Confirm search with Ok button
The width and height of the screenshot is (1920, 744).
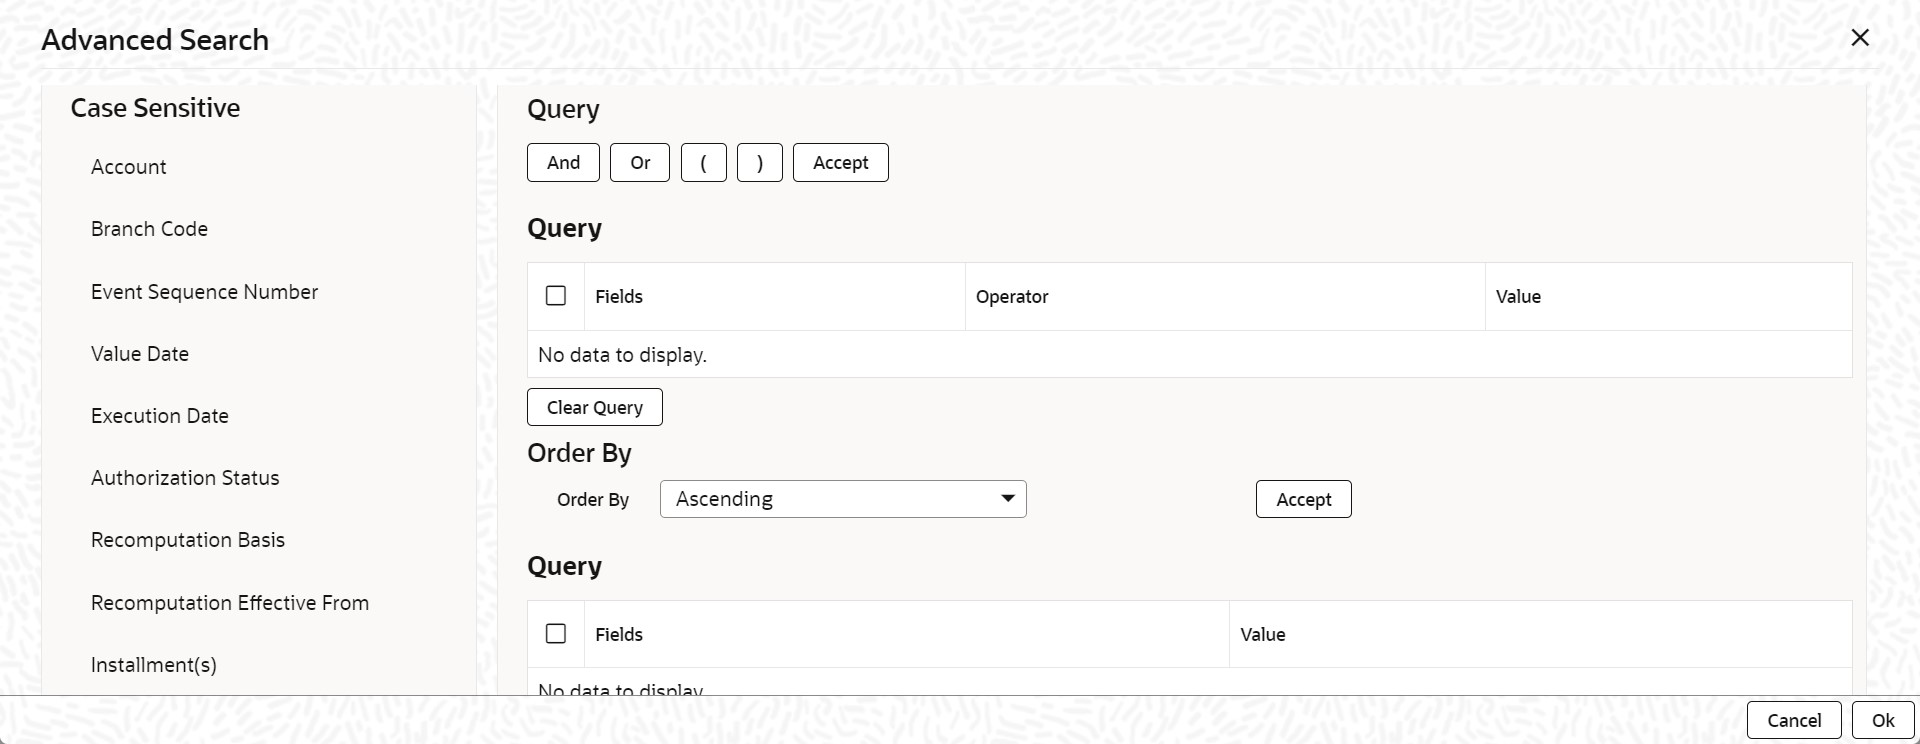click(1883, 720)
